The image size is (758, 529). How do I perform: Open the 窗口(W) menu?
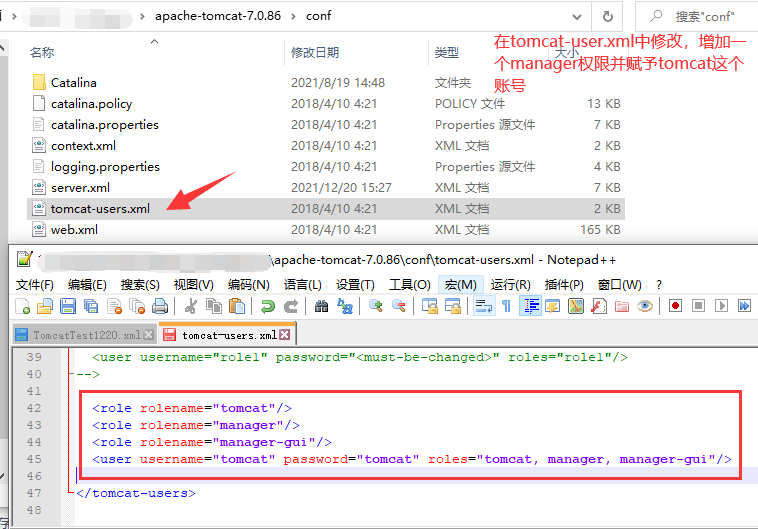coord(620,285)
